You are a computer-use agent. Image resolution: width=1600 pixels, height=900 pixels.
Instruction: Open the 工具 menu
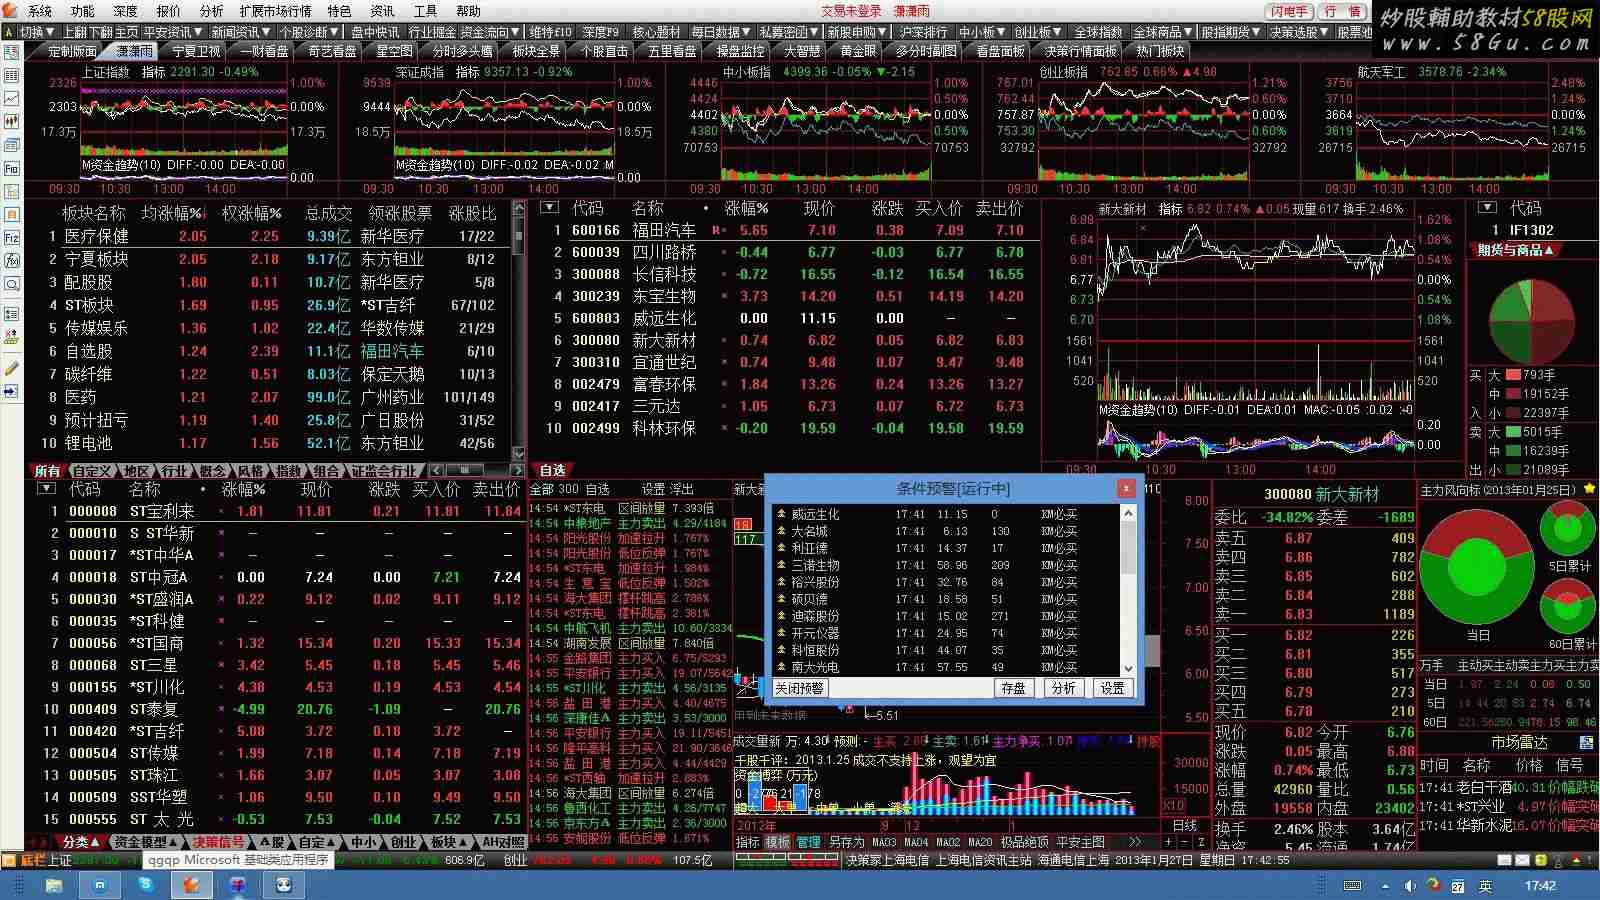point(425,11)
